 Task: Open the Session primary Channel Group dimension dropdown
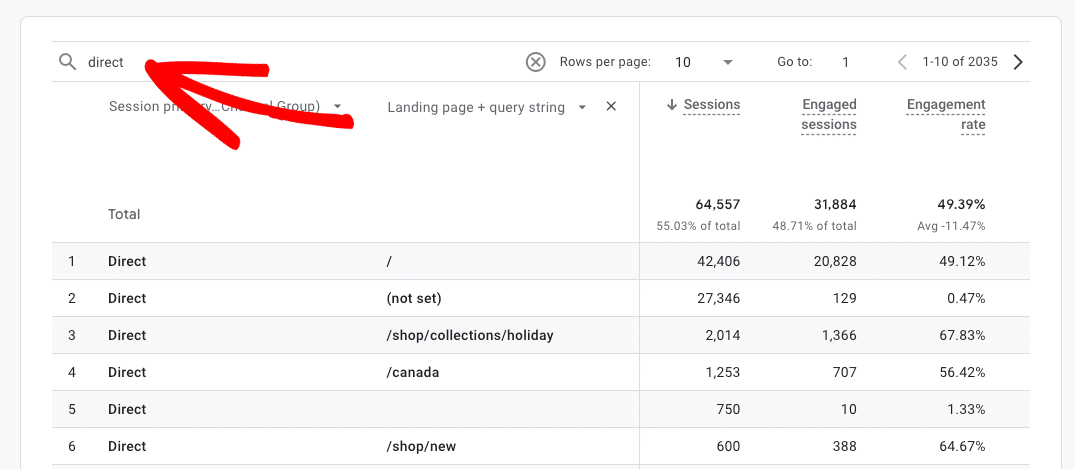pyautogui.click(x=337, y=107)
